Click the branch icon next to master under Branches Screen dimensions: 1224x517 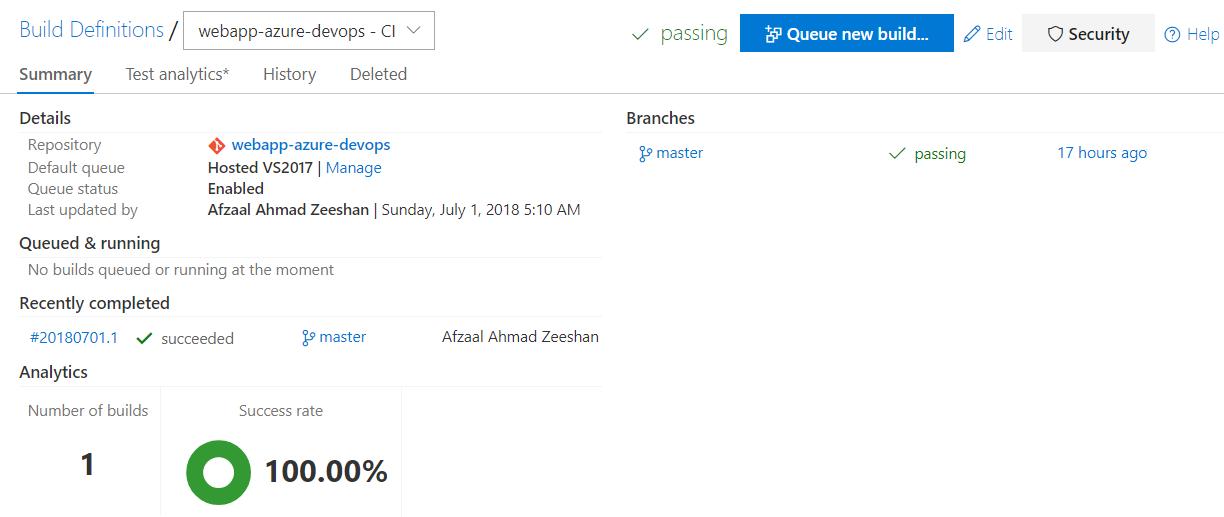[645, 154]
